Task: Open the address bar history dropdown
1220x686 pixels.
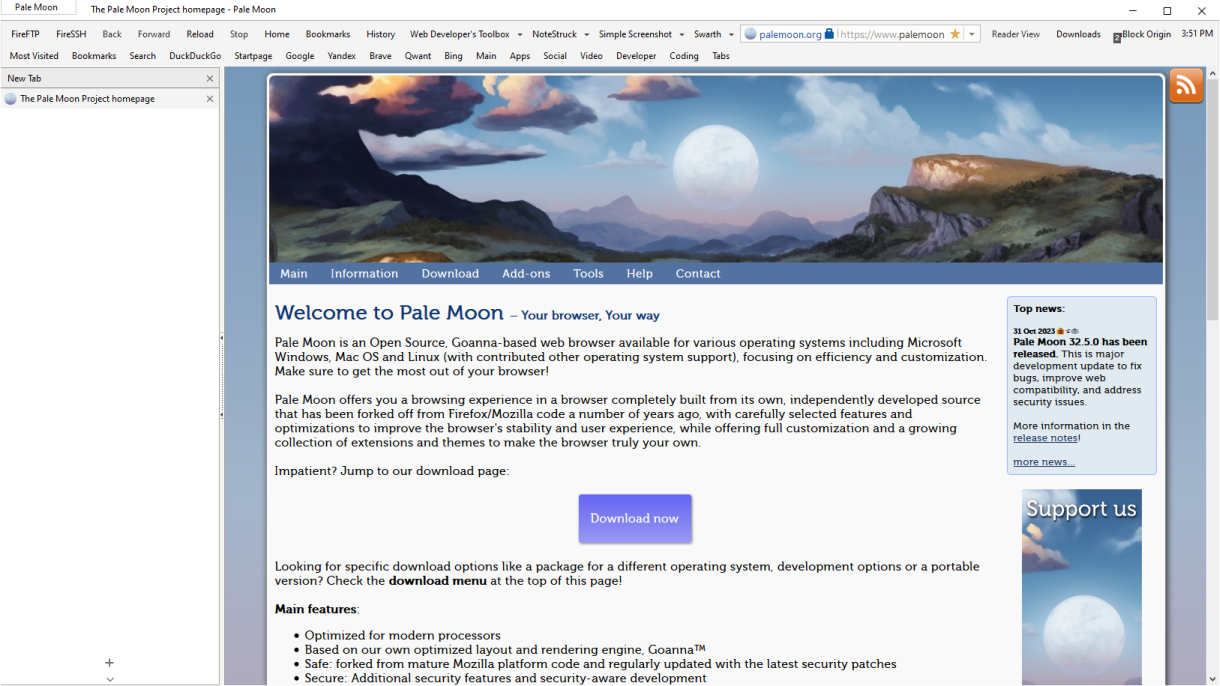Action: [972, 34]
